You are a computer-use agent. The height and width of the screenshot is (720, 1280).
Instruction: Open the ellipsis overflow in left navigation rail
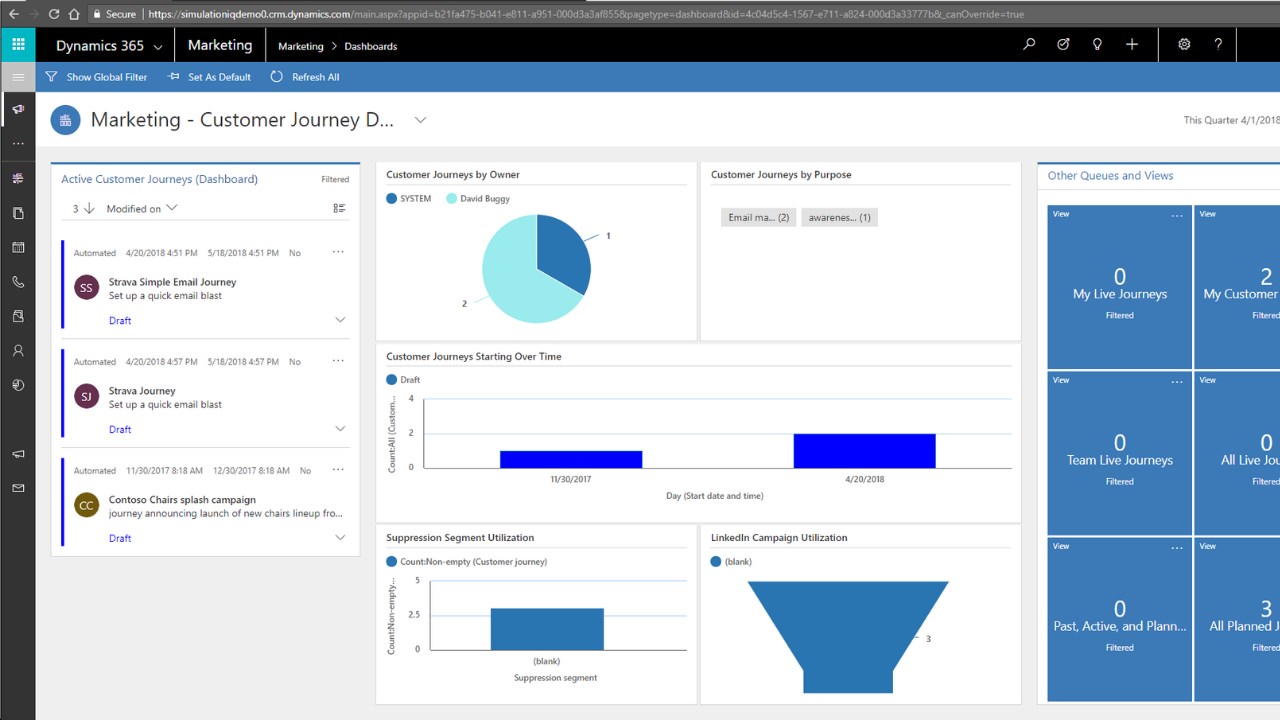tap(18, 144)
